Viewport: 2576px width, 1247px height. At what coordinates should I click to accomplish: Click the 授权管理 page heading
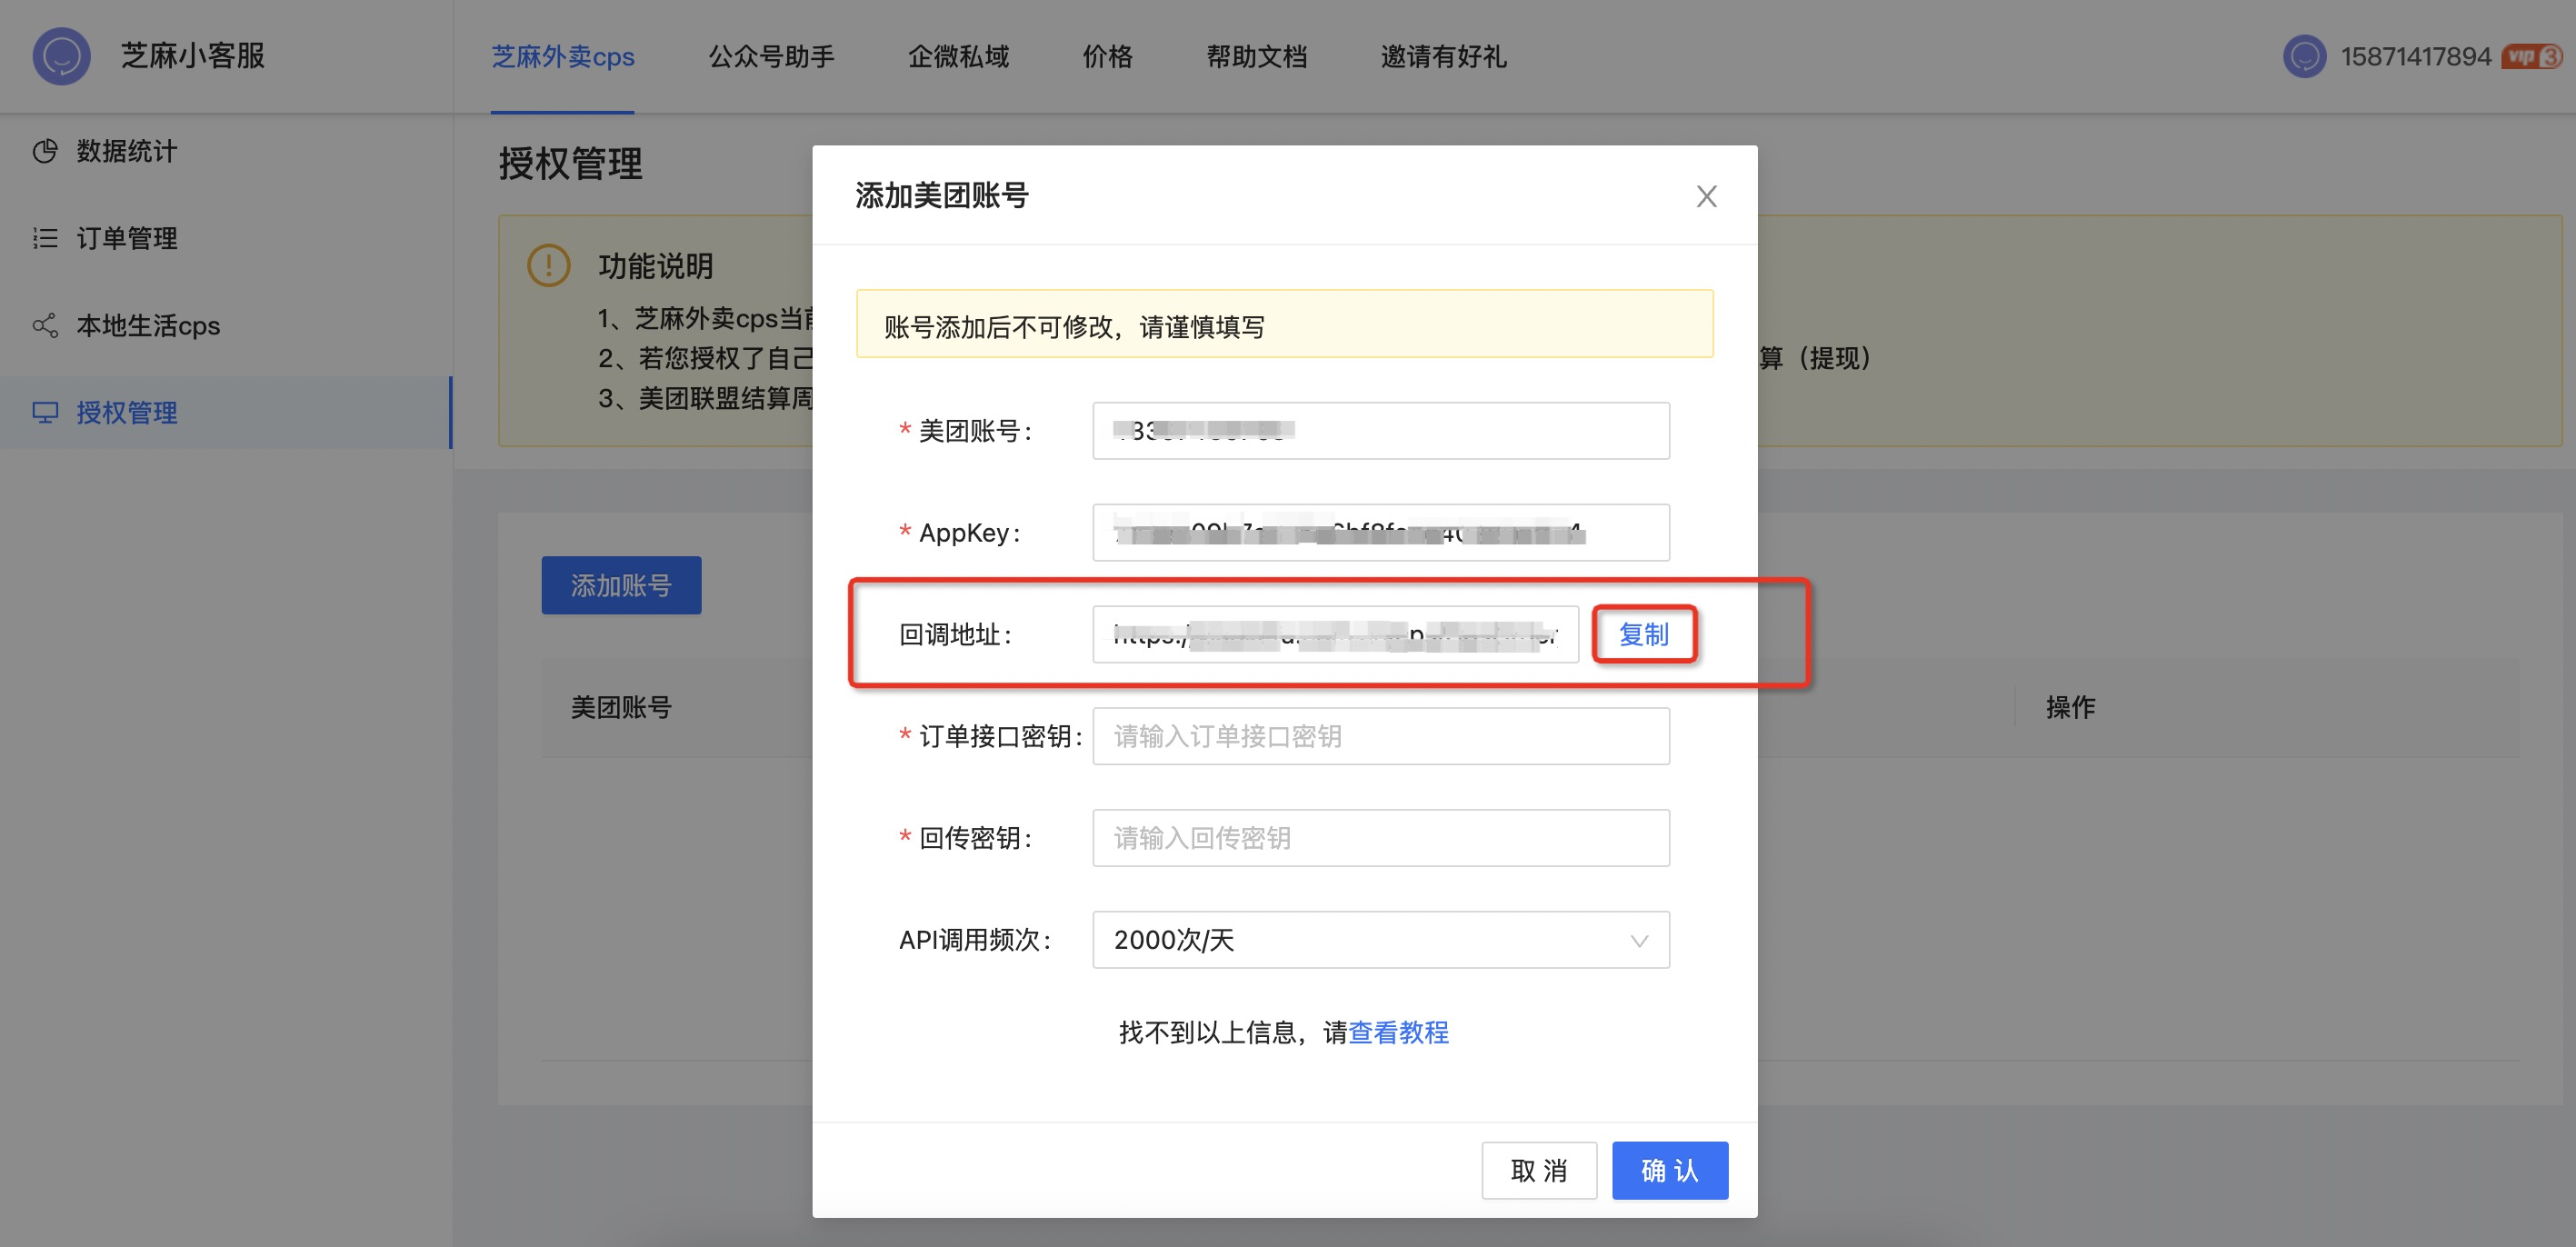pos(571,163)
